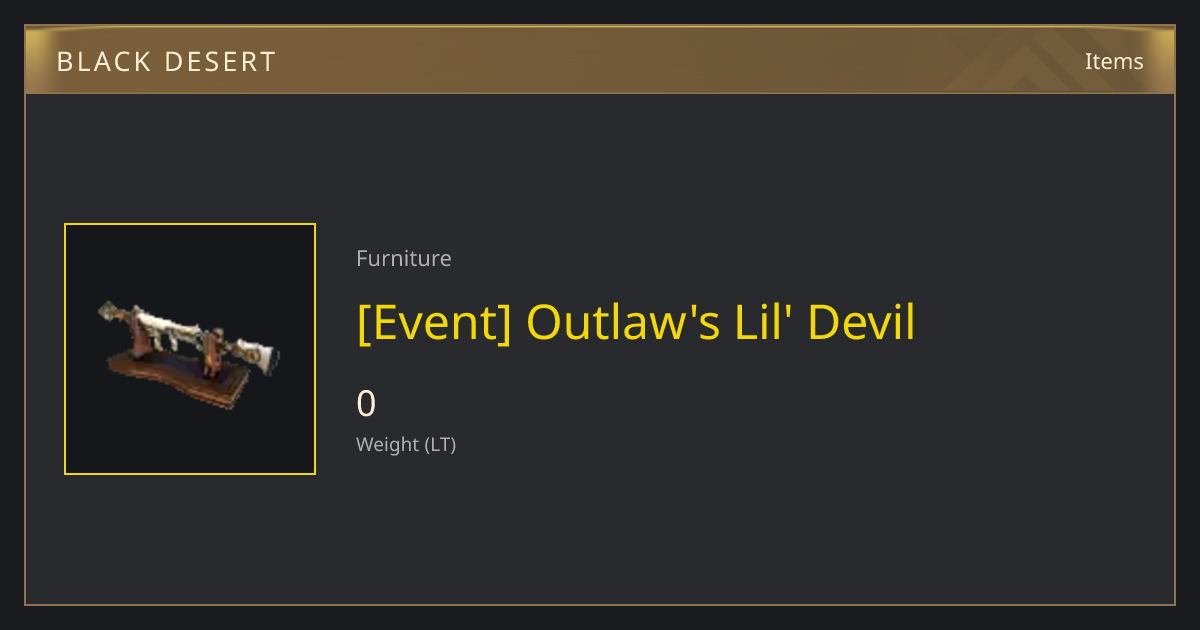The image size is (1200, 630).
Task: Select the weight value 0
Action: click(x=366, y=404)
